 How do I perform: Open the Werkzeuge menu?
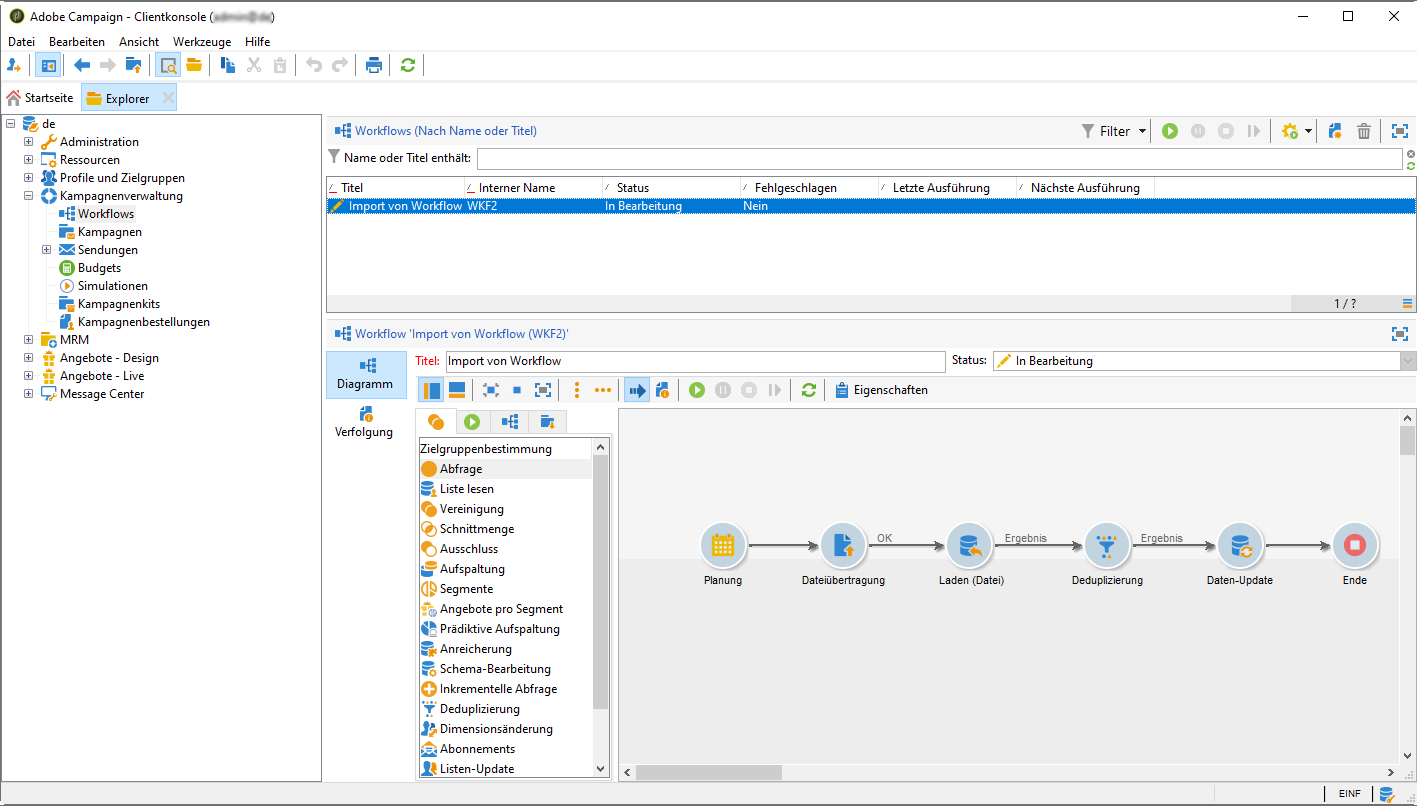(x=201, y=42)
